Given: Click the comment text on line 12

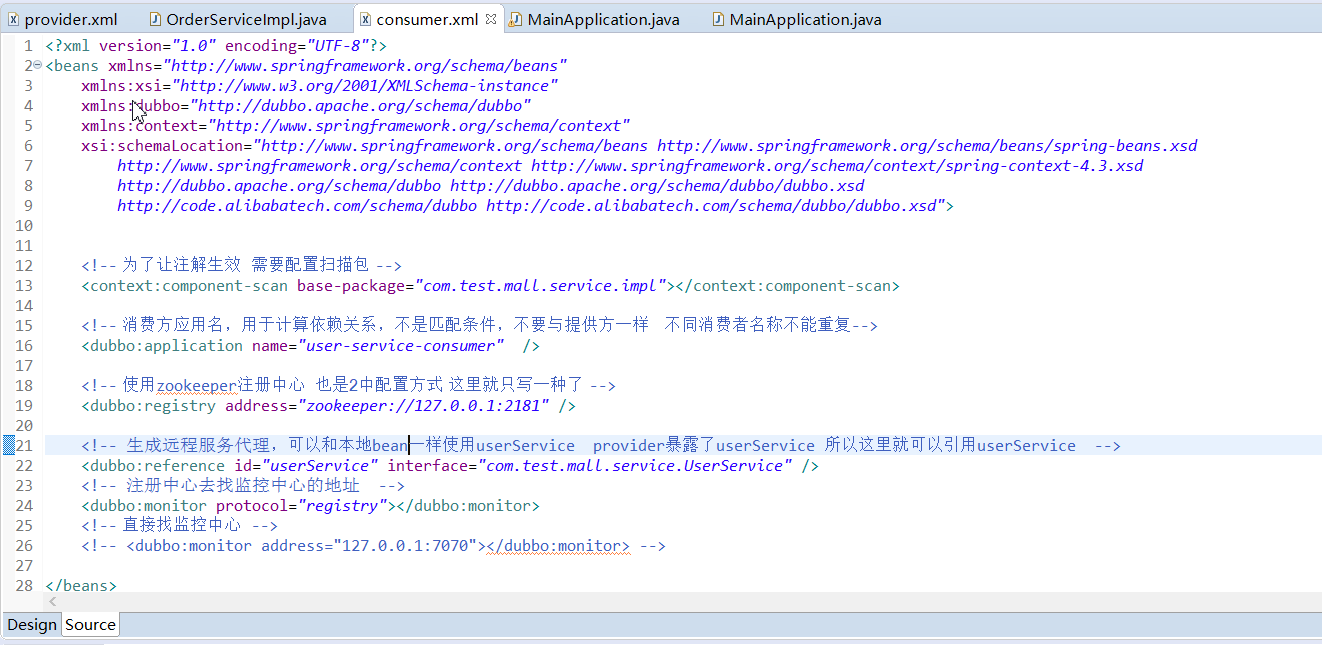Looking at the screenshot, I should (x=241, y=266).
